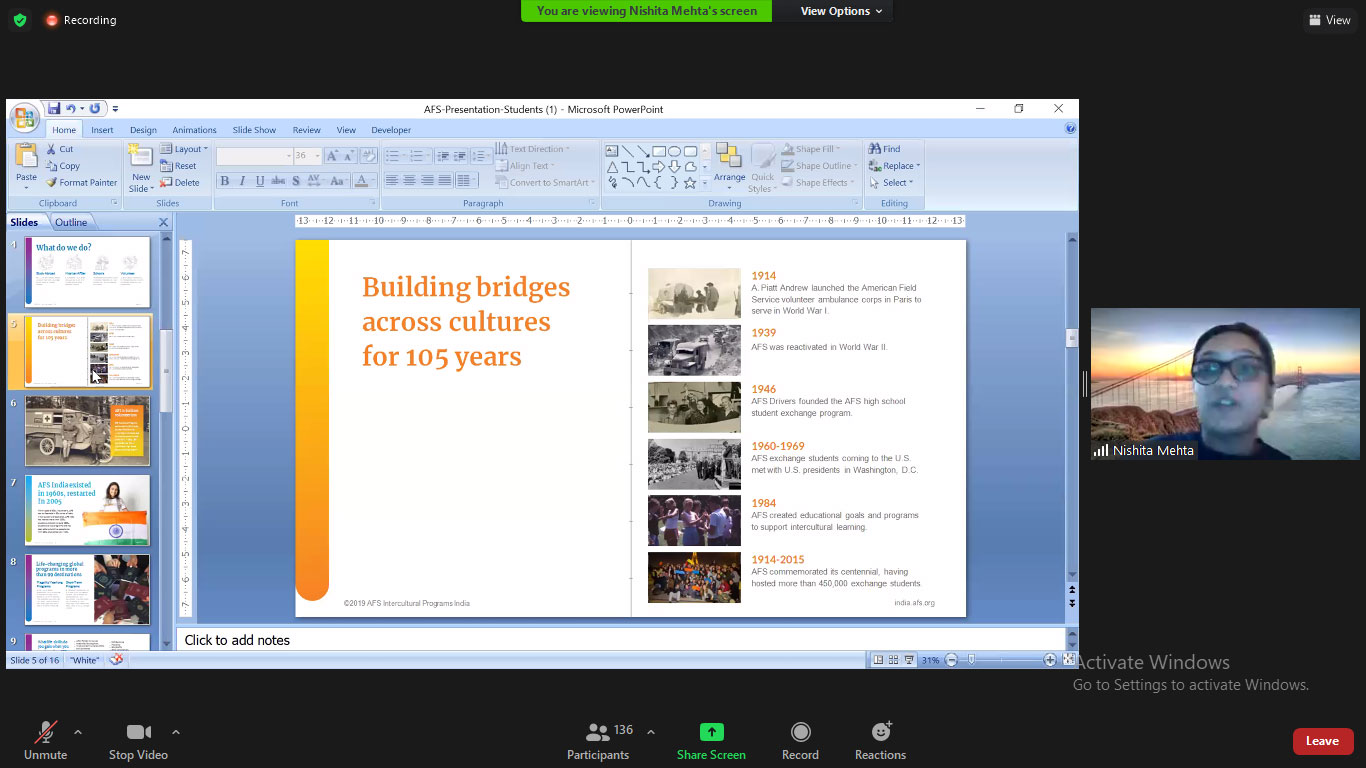The height and width of the screenshot is (768, 1366).
Task: Open the font size dropdown showing 36
Action: (318, 156)
